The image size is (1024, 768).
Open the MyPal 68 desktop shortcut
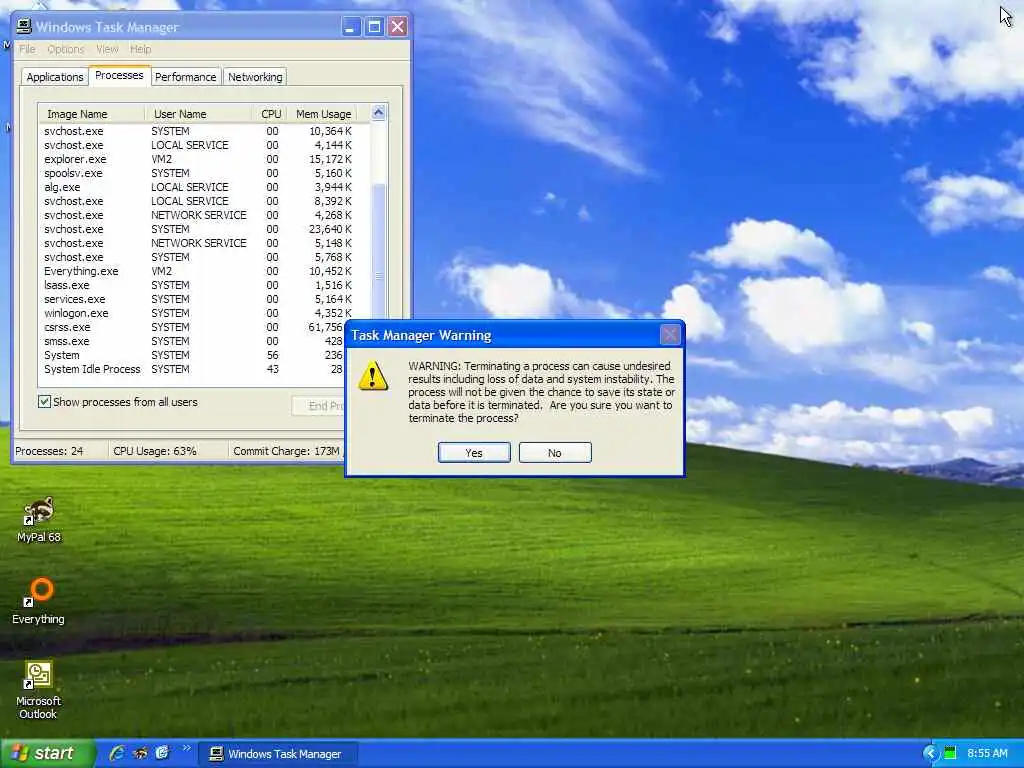pyautogui.click(x=39, y=520)
